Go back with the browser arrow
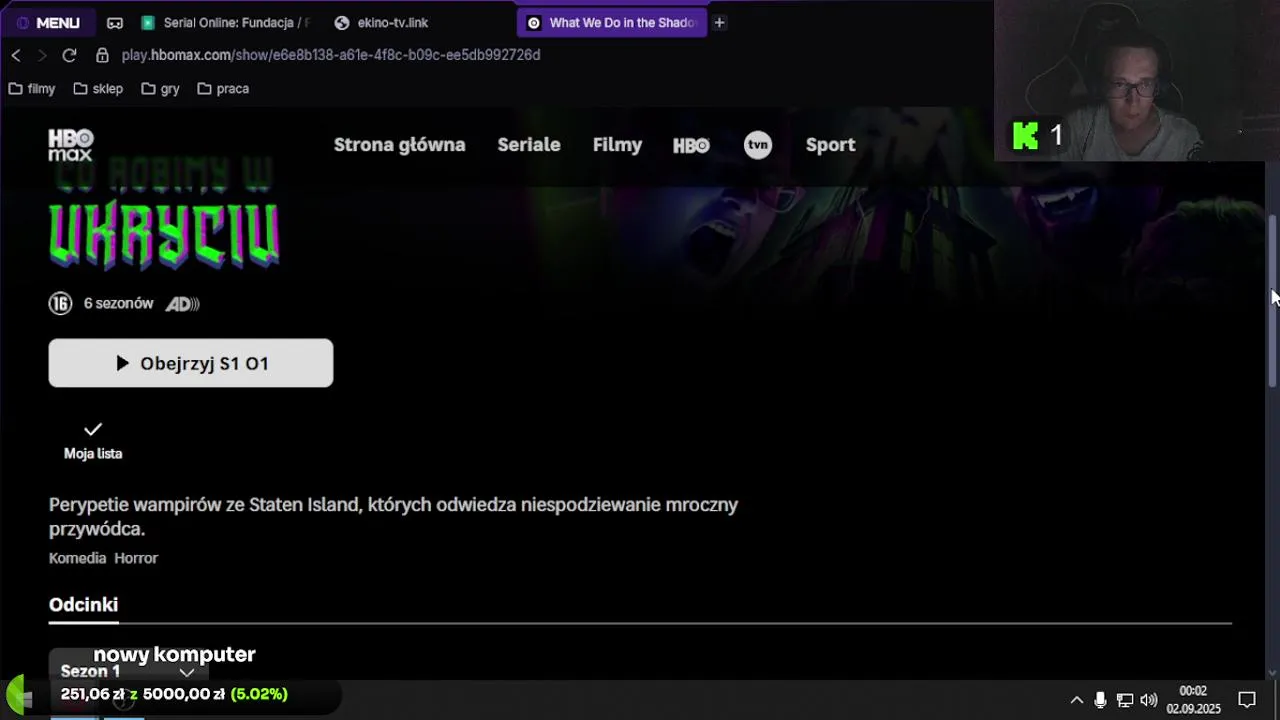The width and height of the screenshot is (1280, 720). click(x=16, y=55)
